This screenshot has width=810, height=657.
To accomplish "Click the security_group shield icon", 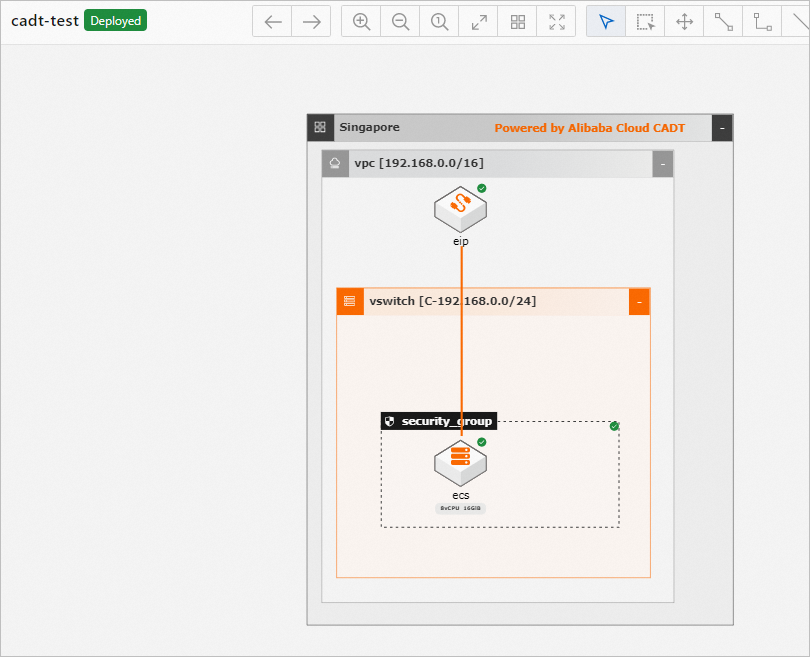I will click(x=390, y=421).
